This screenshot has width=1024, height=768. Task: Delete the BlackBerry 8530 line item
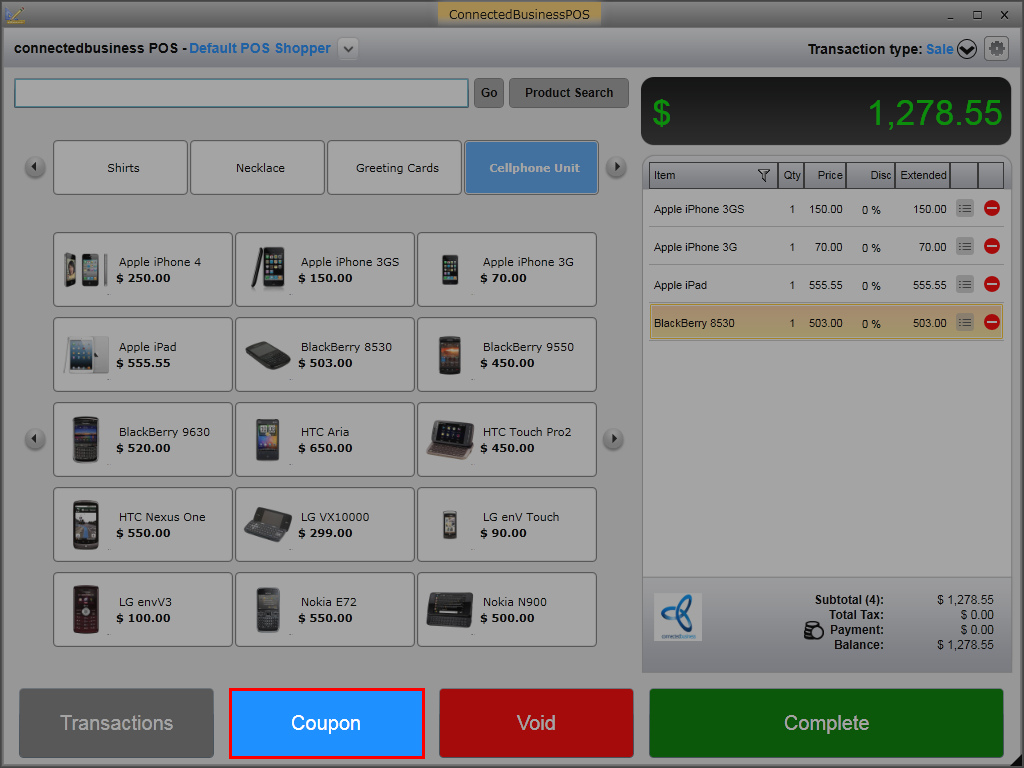click(991, 323)
